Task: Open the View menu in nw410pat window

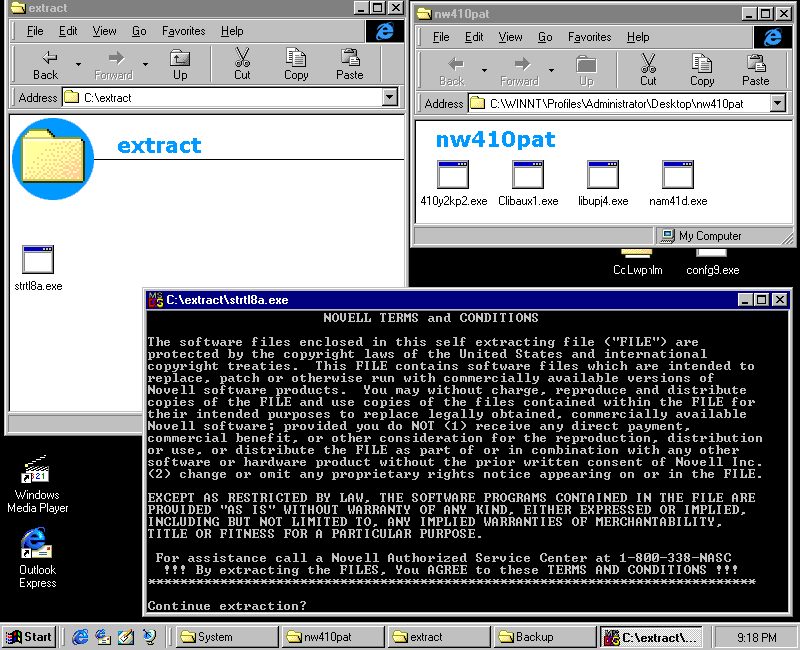Action: (x=510, y=37)
